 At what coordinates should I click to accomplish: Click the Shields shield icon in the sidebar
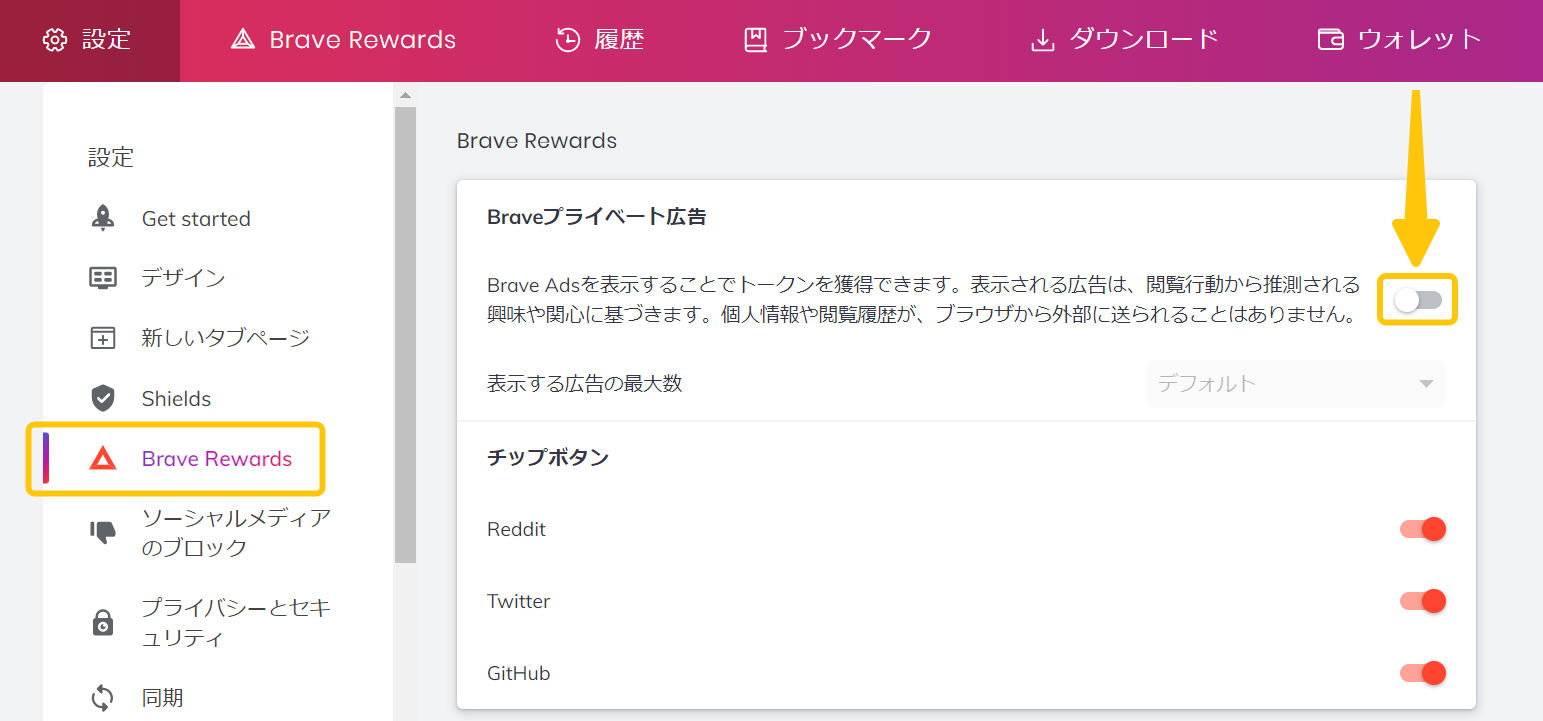pyautogui.click(x=103, y=398)
